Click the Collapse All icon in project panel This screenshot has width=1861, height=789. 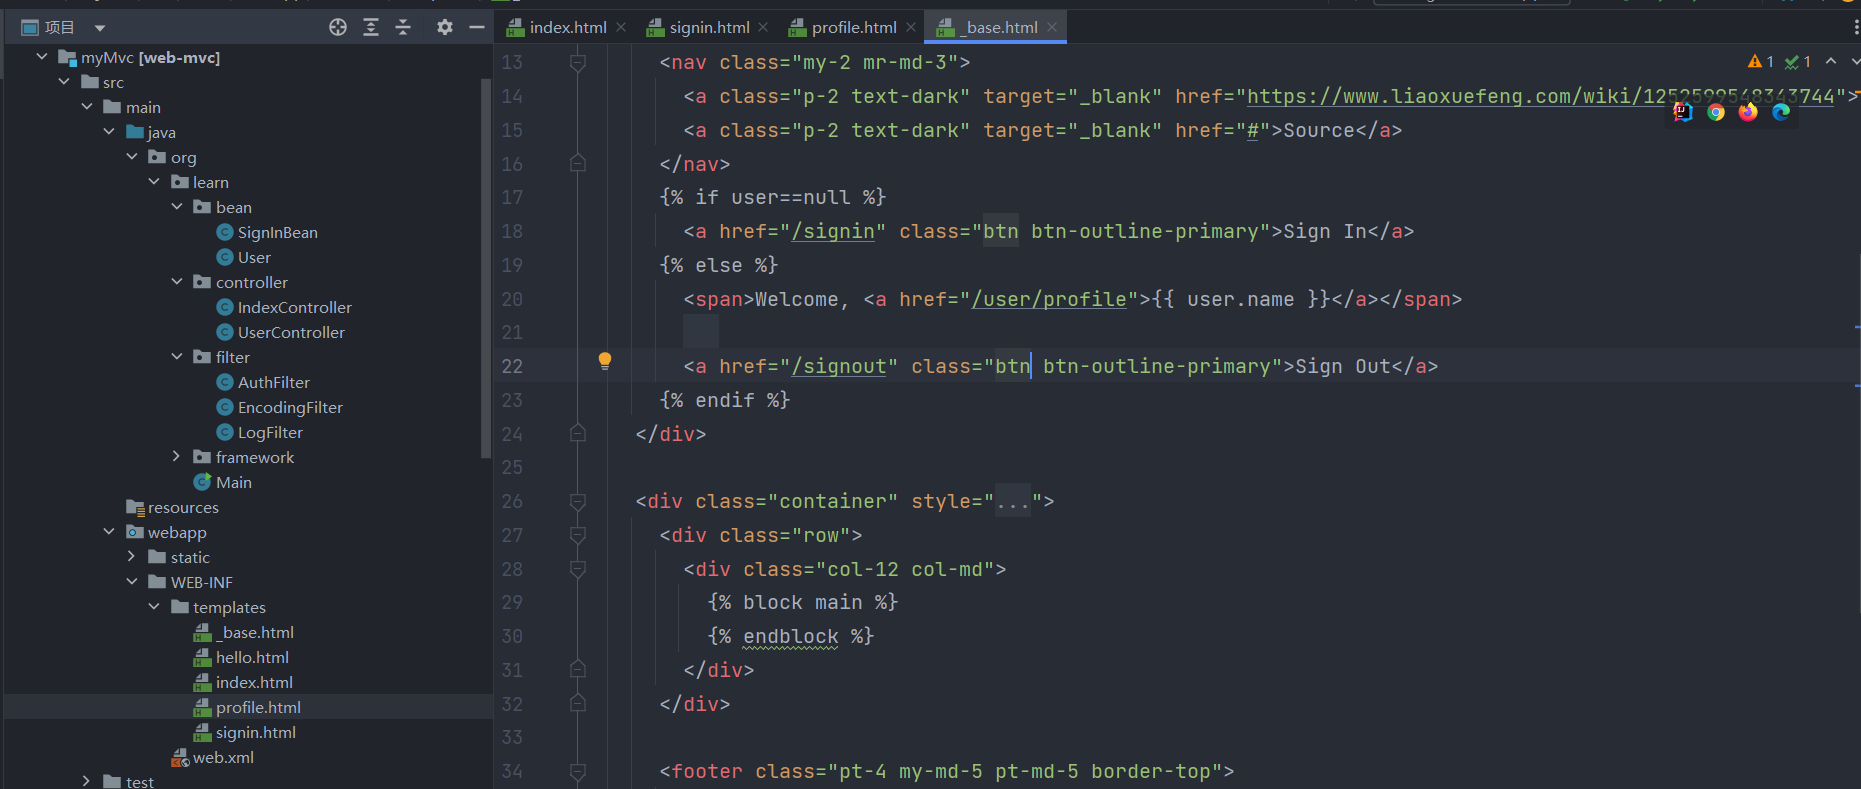(x=403, y=27)
